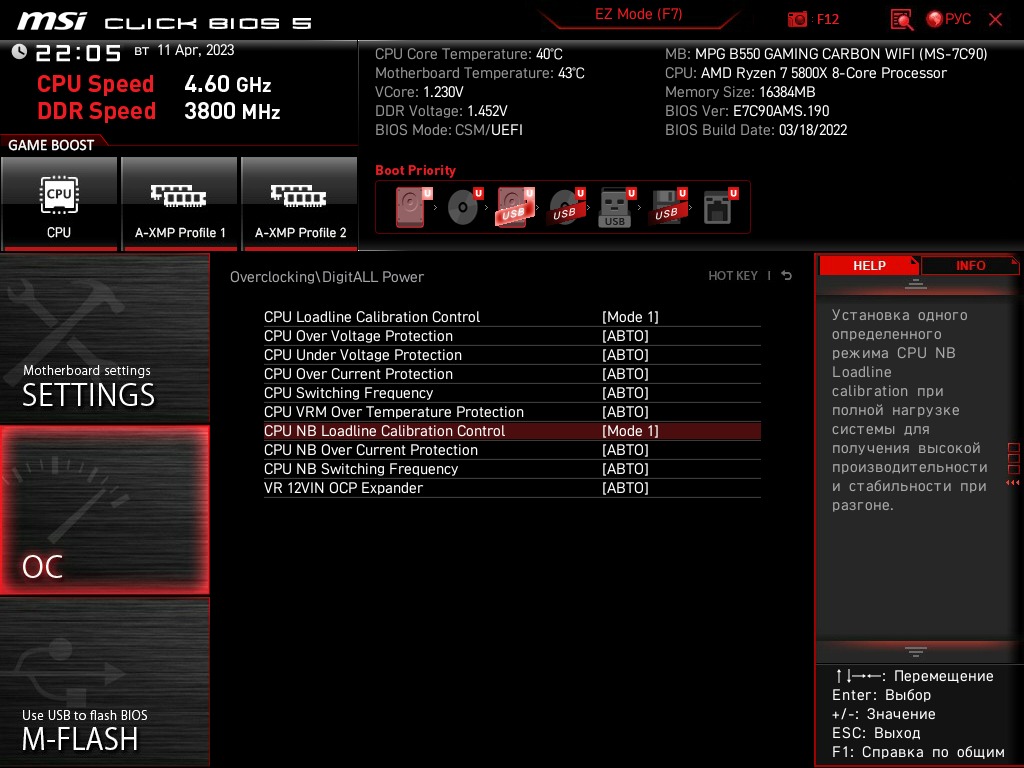Click the Boot Priority label

pos(415,170)
